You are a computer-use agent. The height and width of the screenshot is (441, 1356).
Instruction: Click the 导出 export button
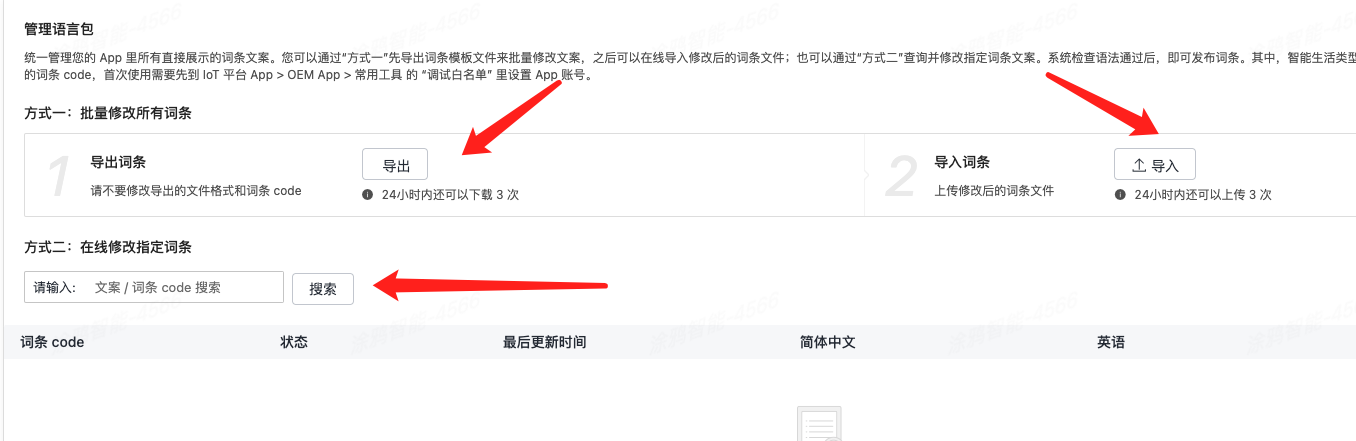(x=394, y=165)
